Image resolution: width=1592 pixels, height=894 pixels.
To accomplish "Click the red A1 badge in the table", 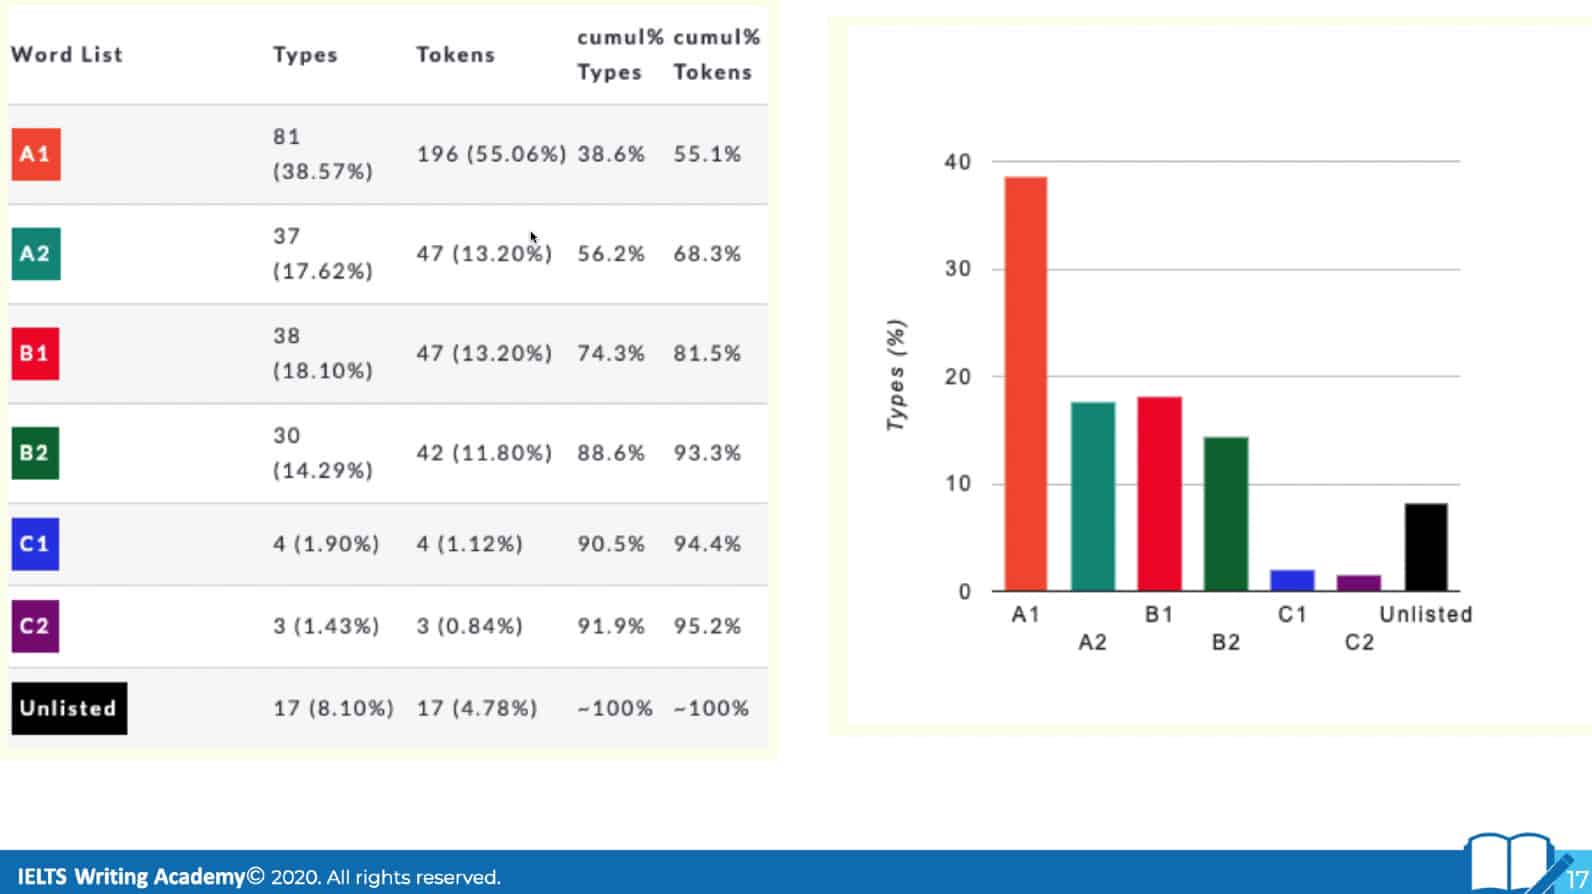I will tap(36, 154).
